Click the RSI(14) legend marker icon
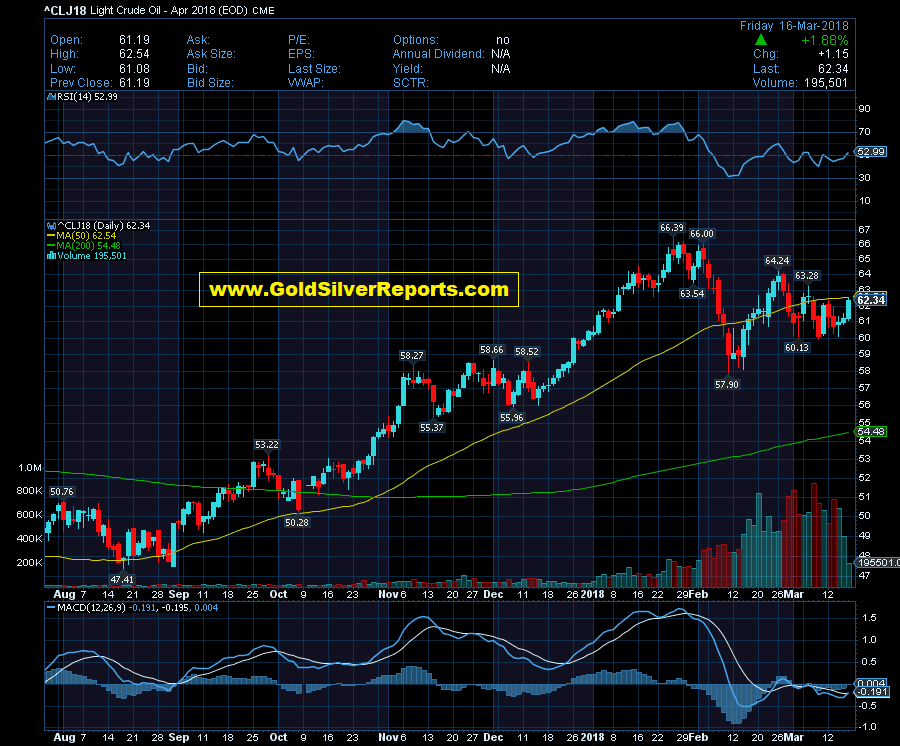900x746 pixels. (51, 97)
